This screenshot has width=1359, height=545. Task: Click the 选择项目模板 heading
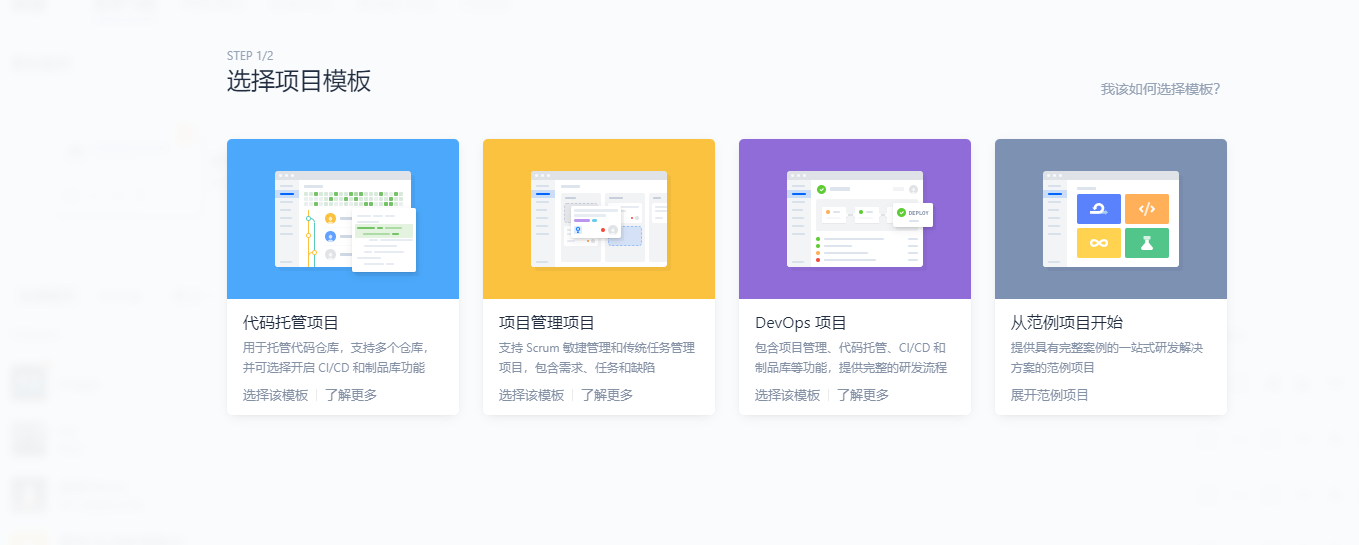point(299,82)
